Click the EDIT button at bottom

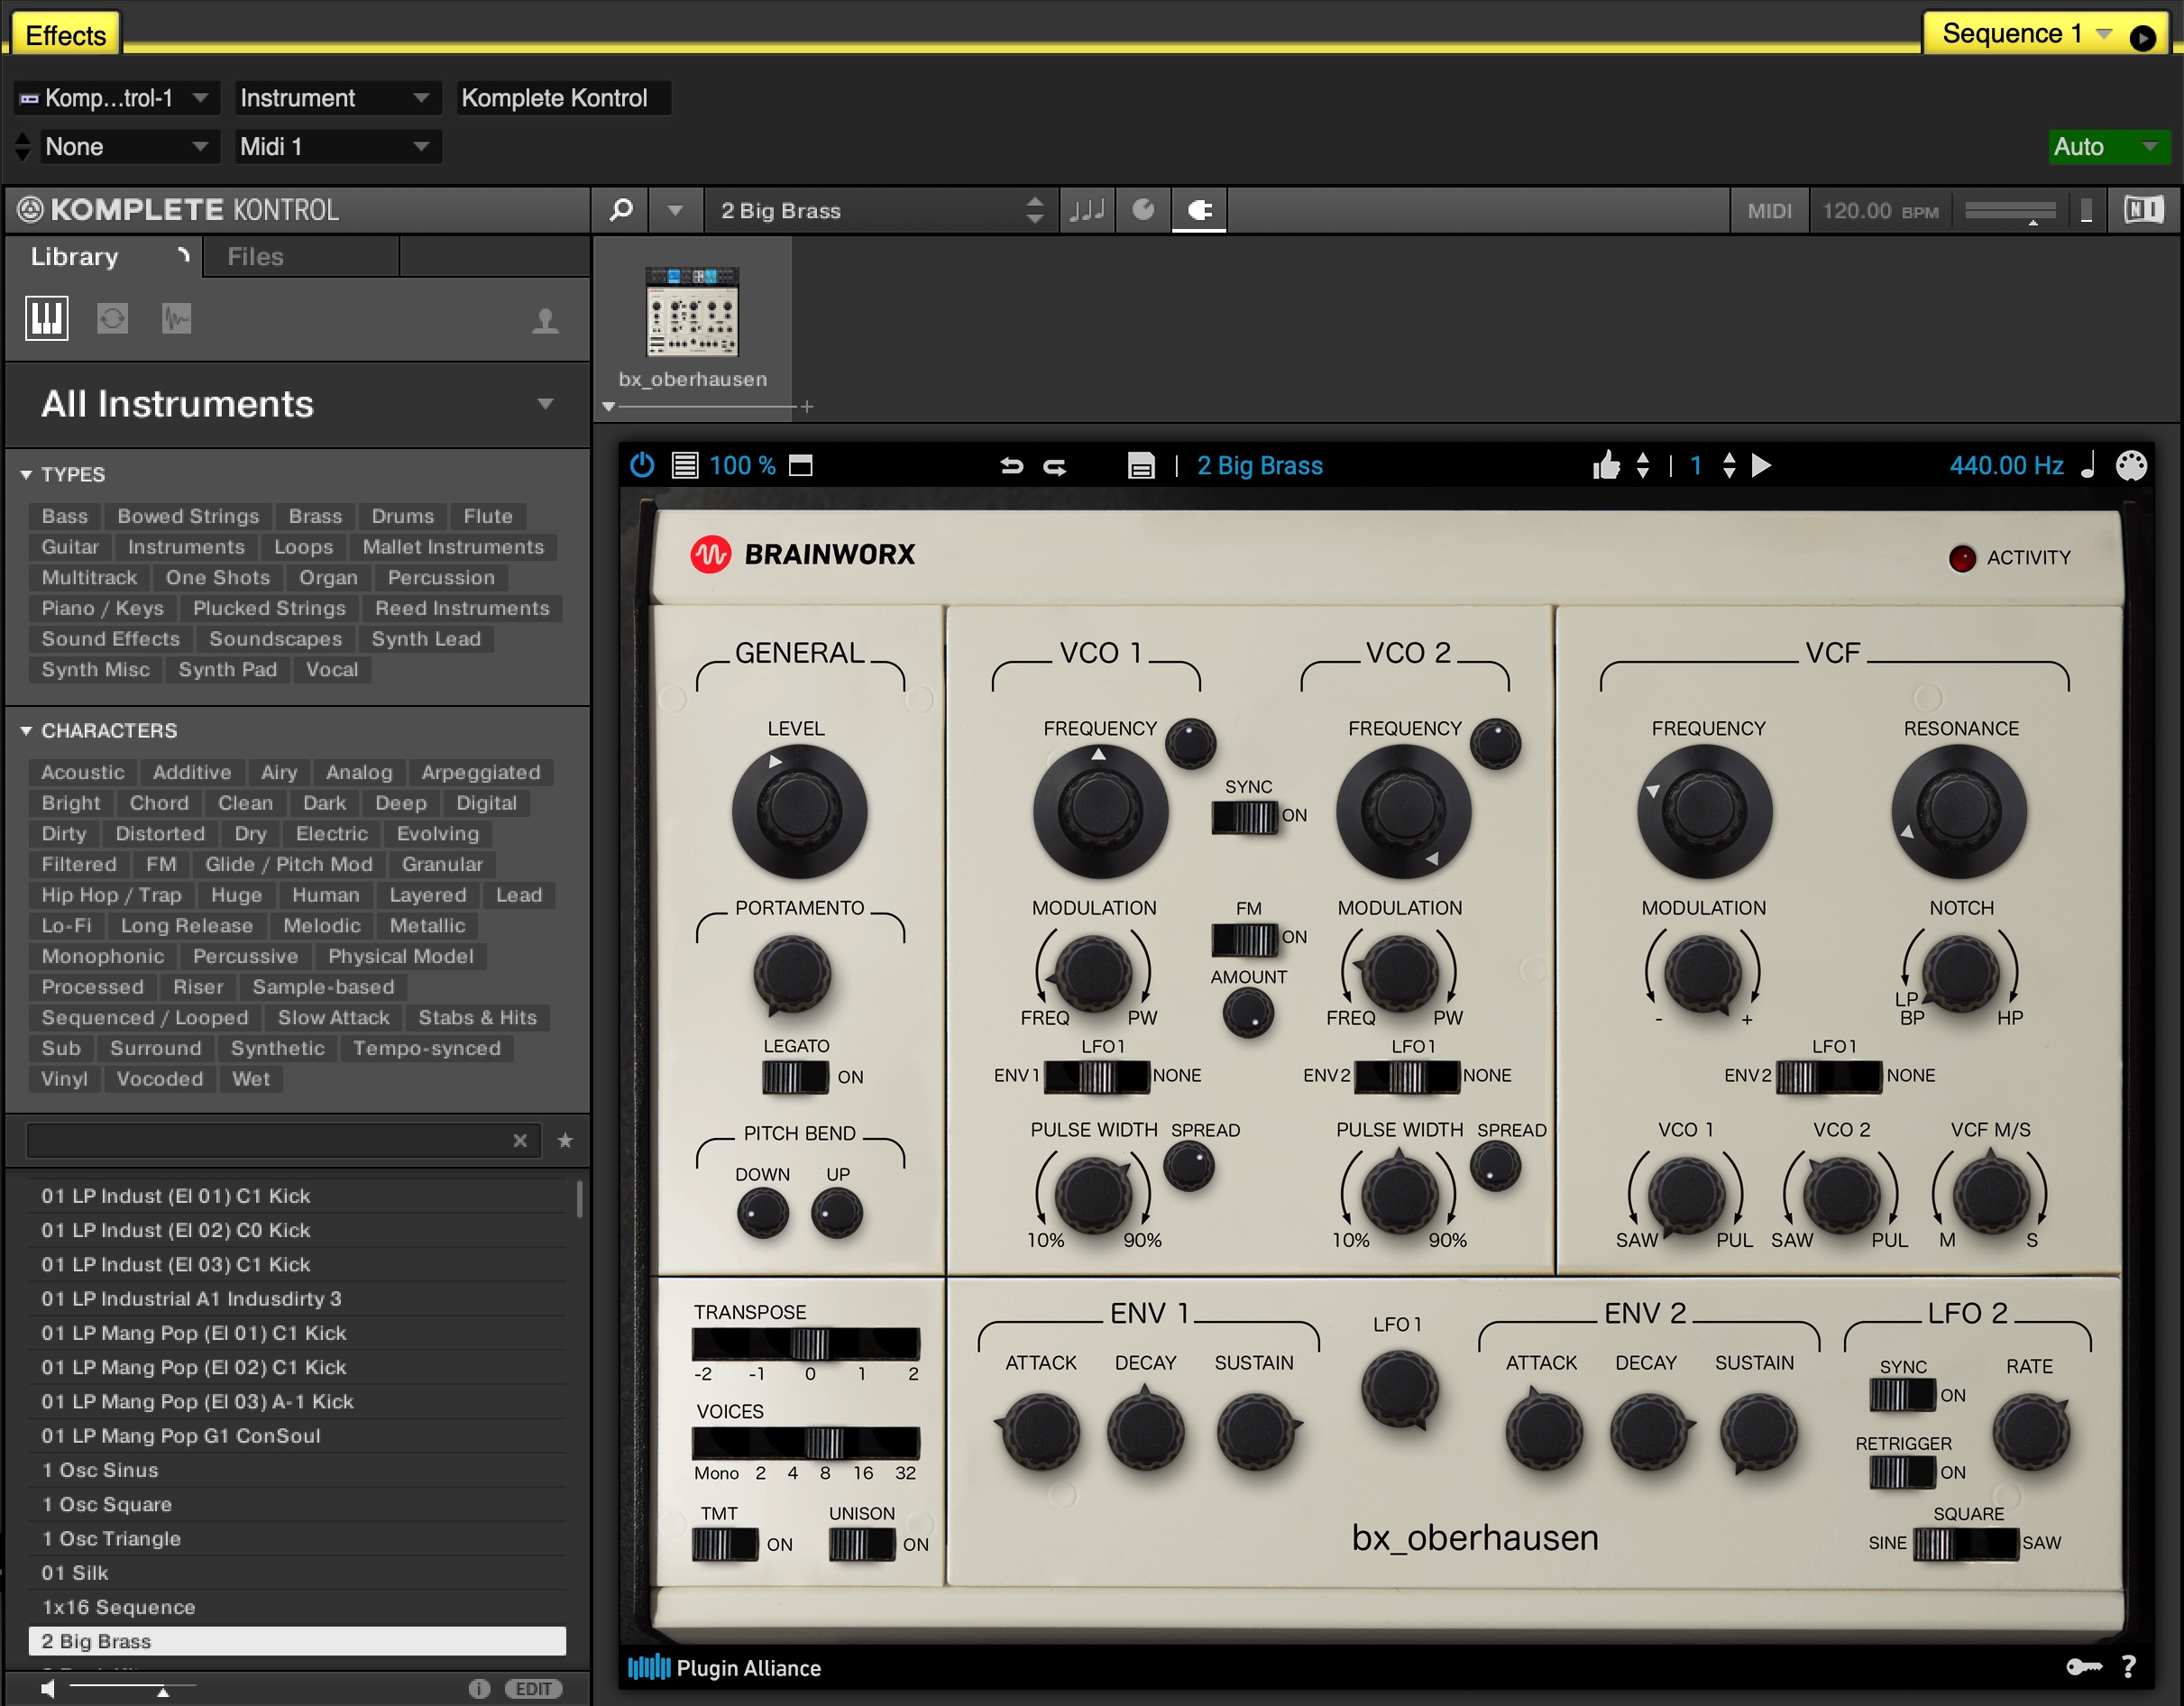point(533,1689)
